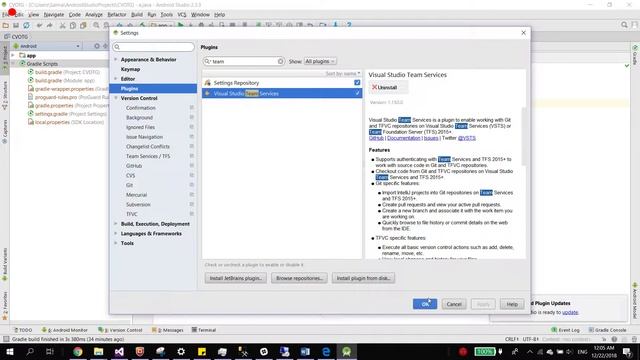Screen dimensions: 640x360
Task: Click the Browse repositories button
Action: pyautogui.click(x=299, y=278)
